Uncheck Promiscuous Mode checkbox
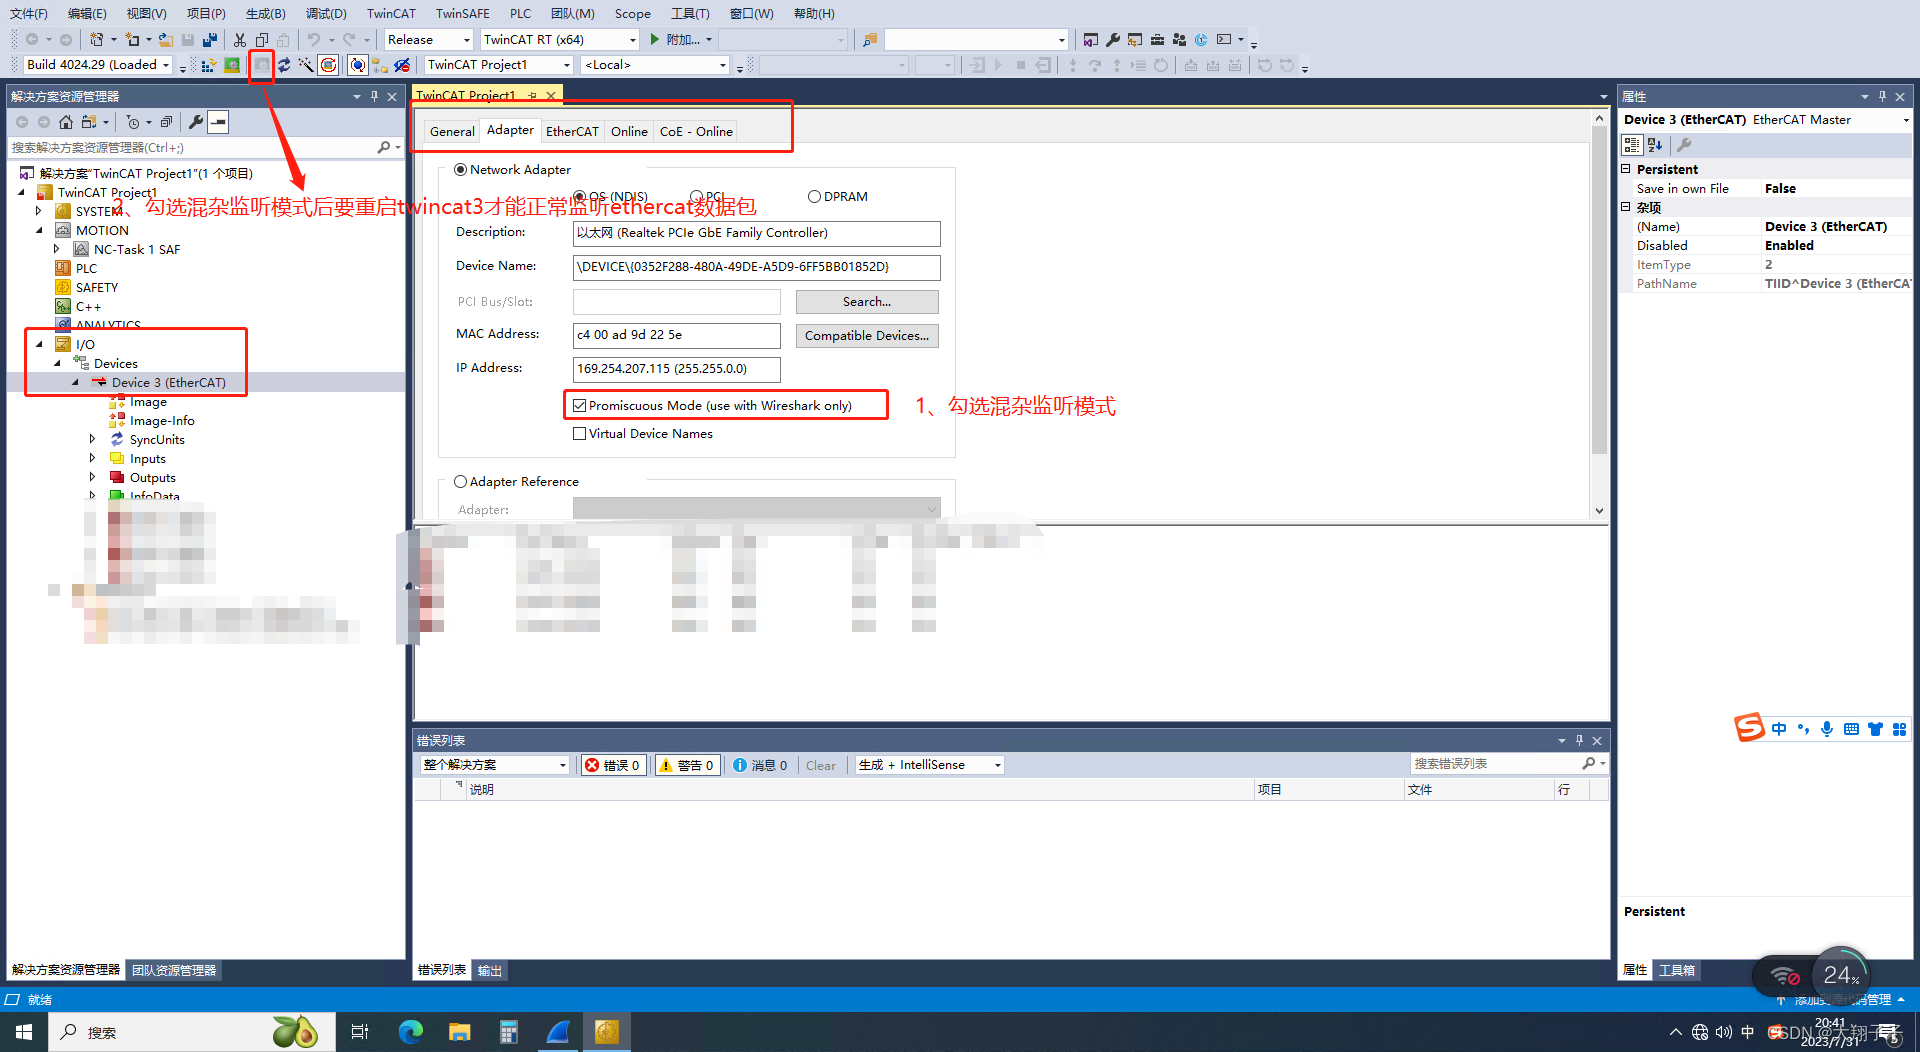1920x1052 pixels. coord(579,406)
